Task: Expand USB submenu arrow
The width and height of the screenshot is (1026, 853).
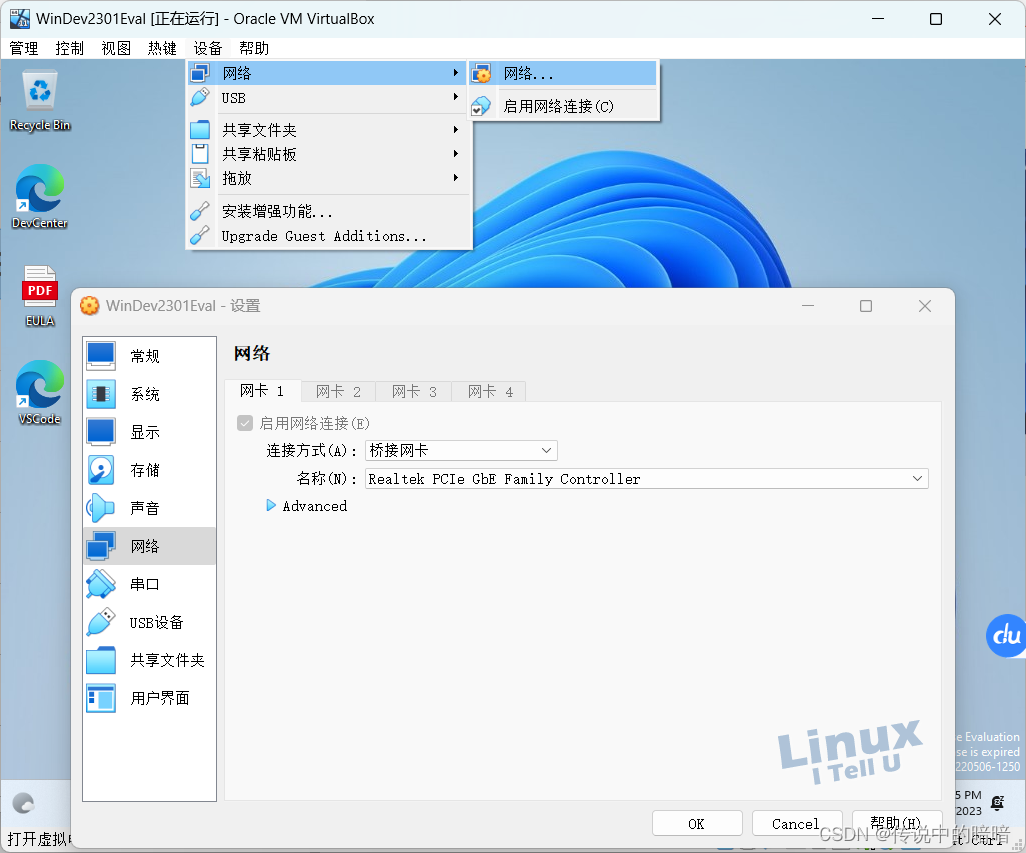Action: click(455, 97)
